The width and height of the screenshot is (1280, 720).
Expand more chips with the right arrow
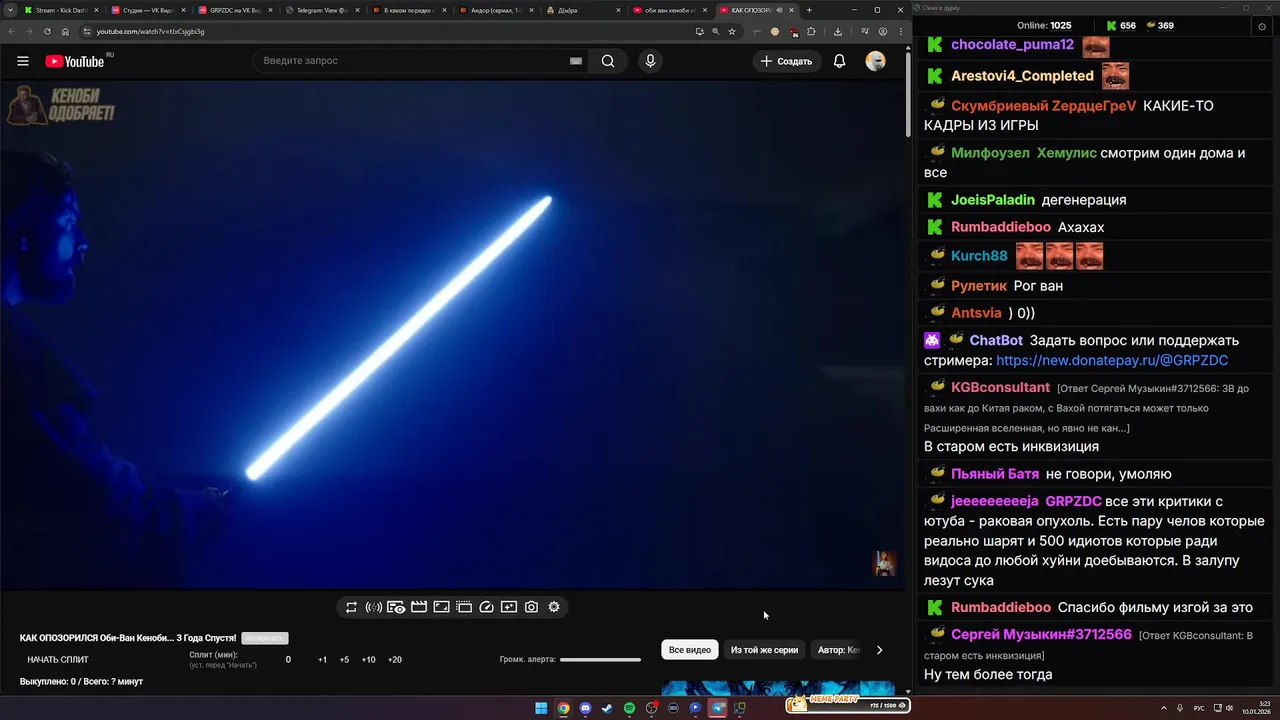(879, 650)
